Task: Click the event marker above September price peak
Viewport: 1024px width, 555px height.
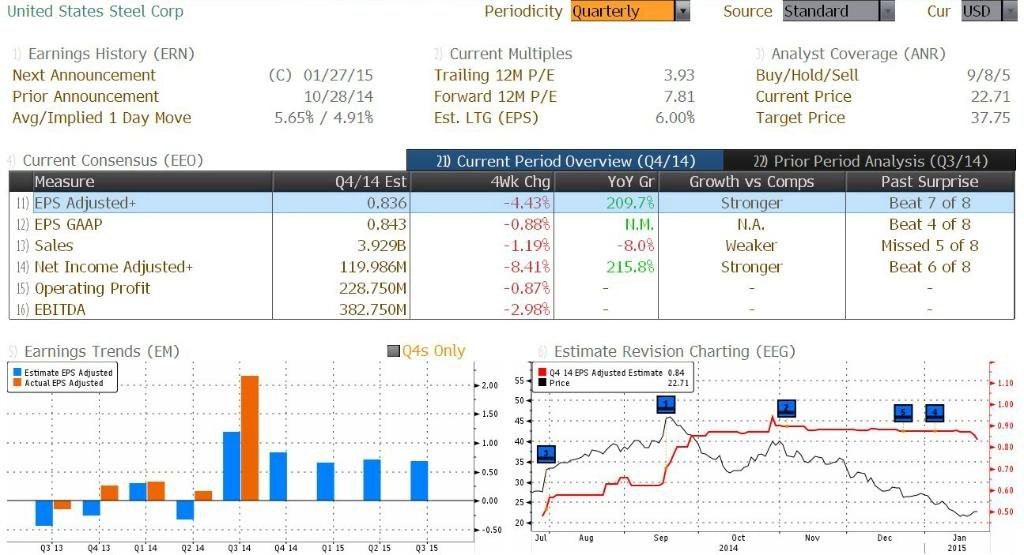Action: [665, 405]
